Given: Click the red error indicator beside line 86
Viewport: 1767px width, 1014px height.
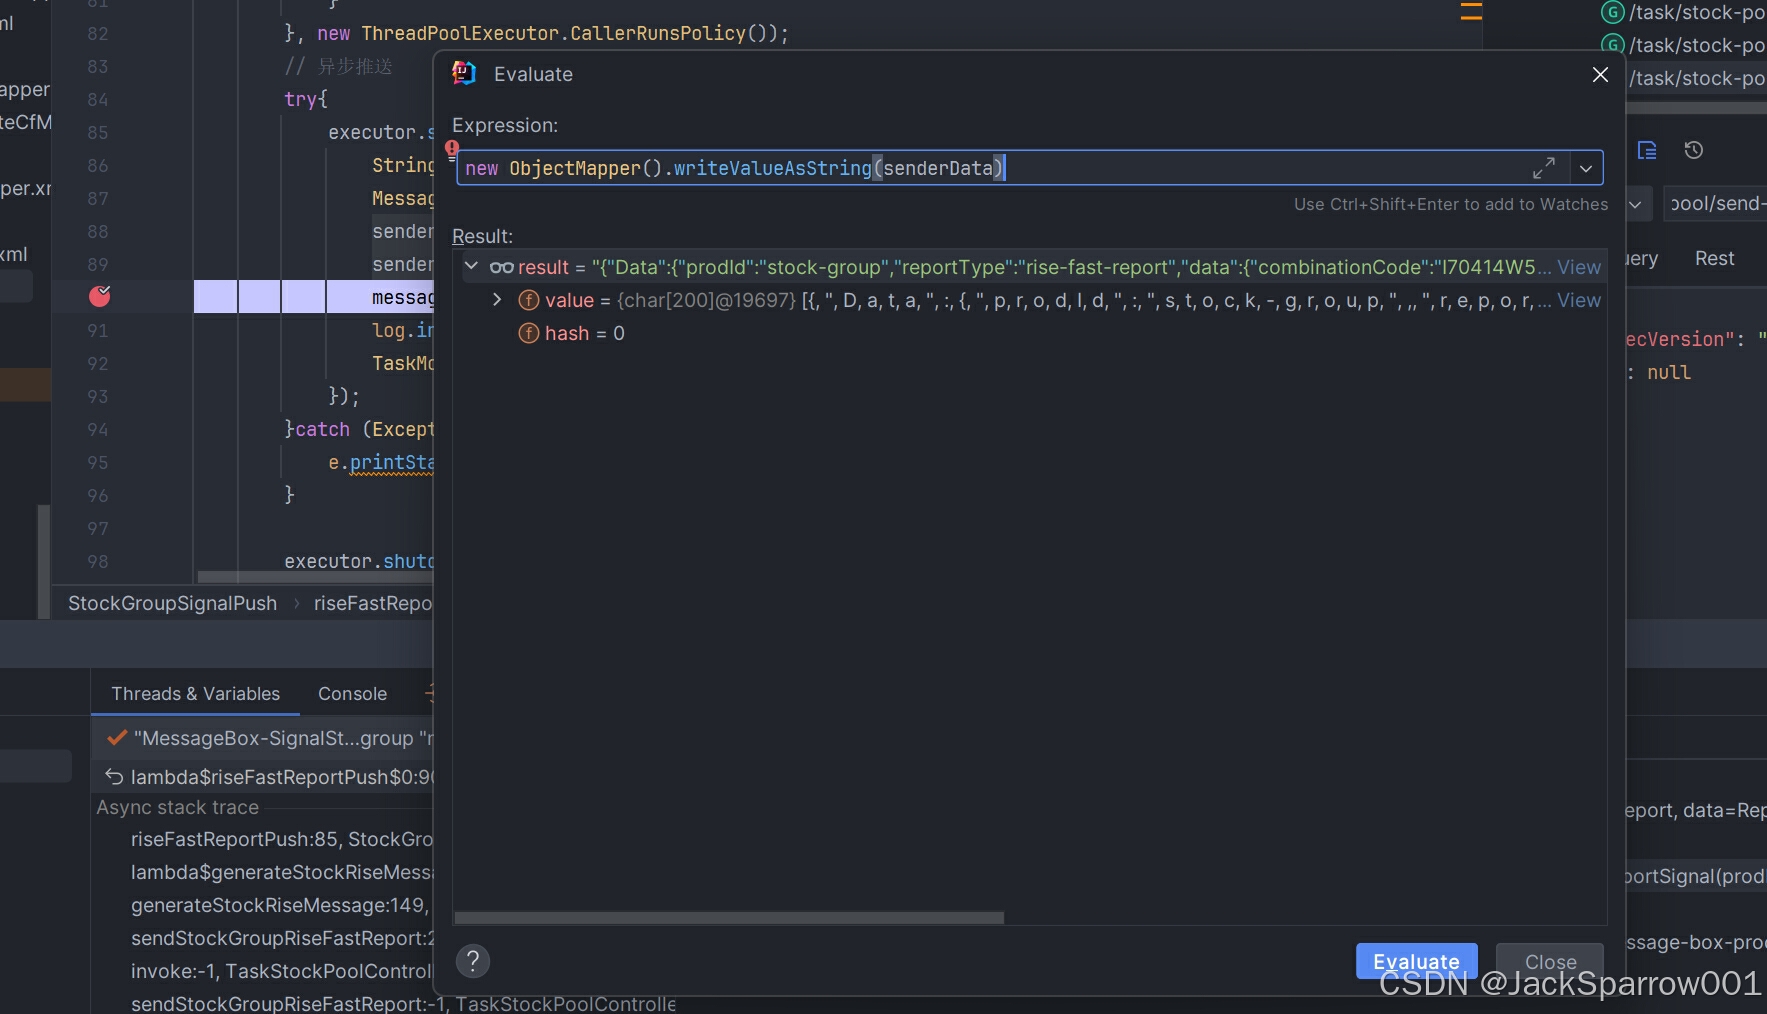Looking at the screenshot, I should coord(451,148).
